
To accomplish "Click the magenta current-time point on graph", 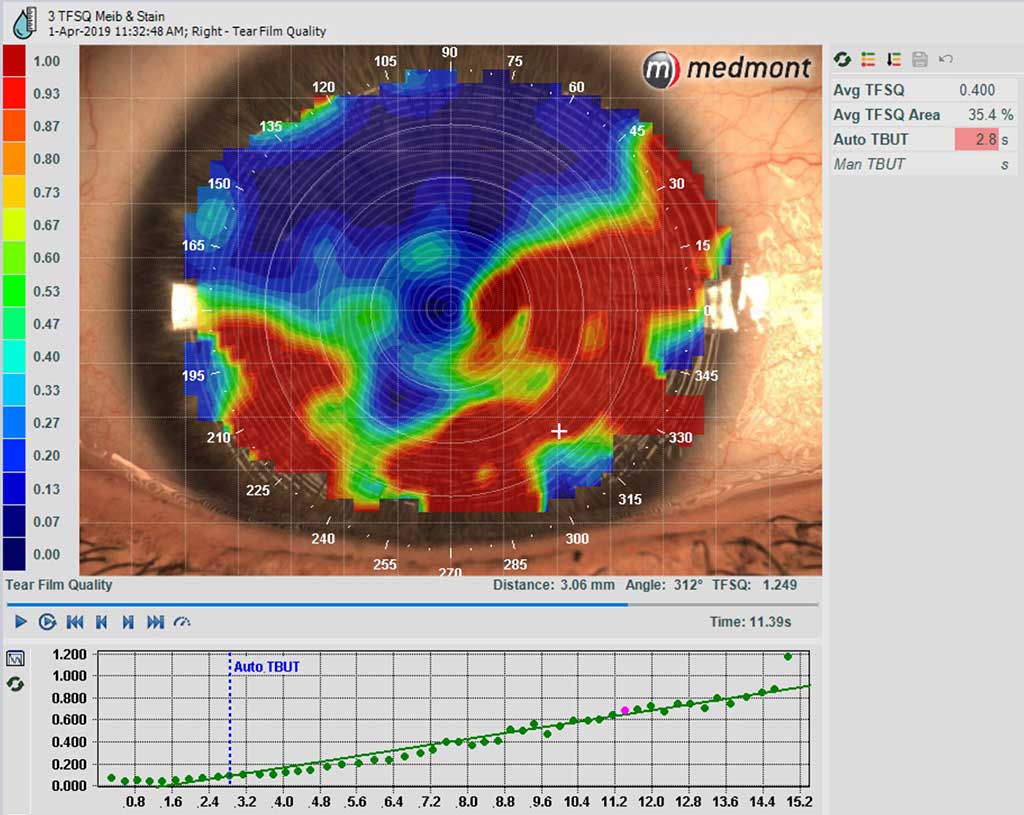I will [625, 710].
